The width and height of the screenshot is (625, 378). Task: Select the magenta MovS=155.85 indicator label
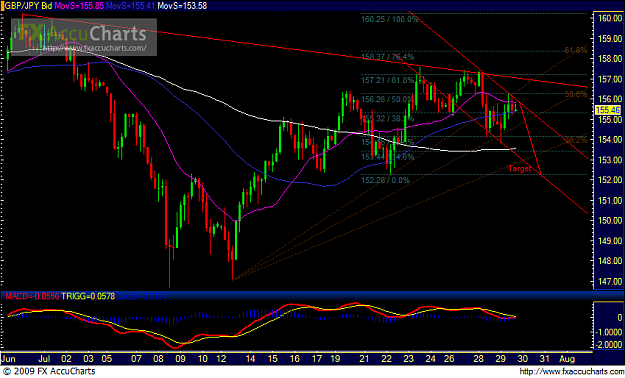point(79,6)
